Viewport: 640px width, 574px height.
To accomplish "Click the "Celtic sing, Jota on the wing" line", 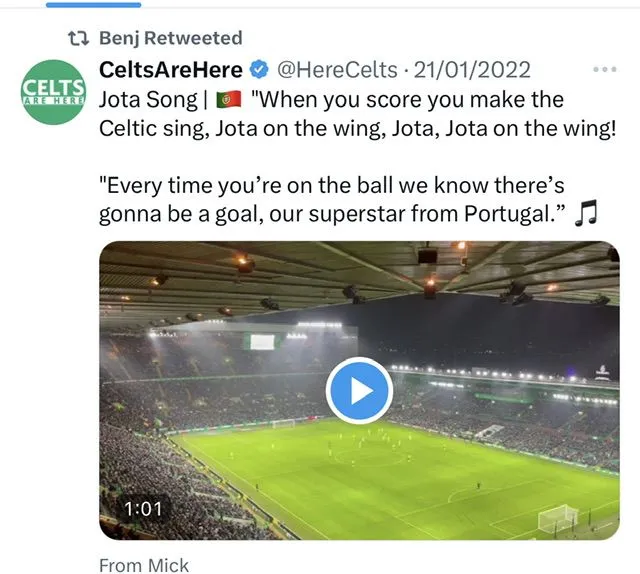I will coord(358,129).
